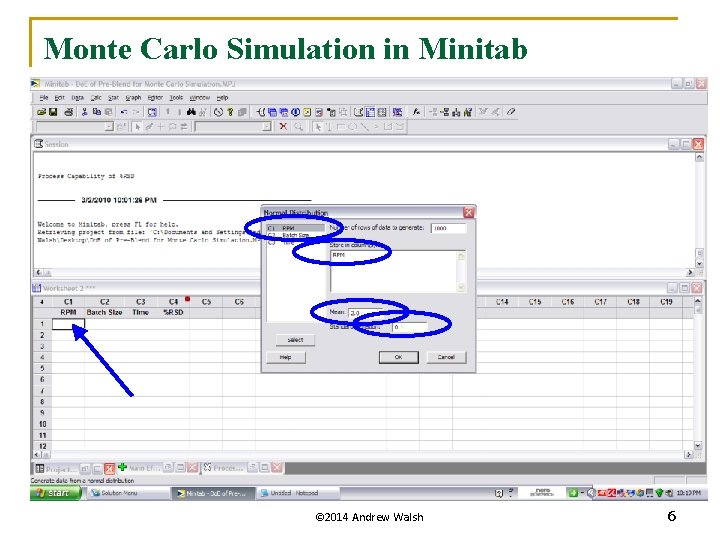Screen dimensions: 720x540
Task: Click the Store in column(s) text box
Action: pos(398,271)
